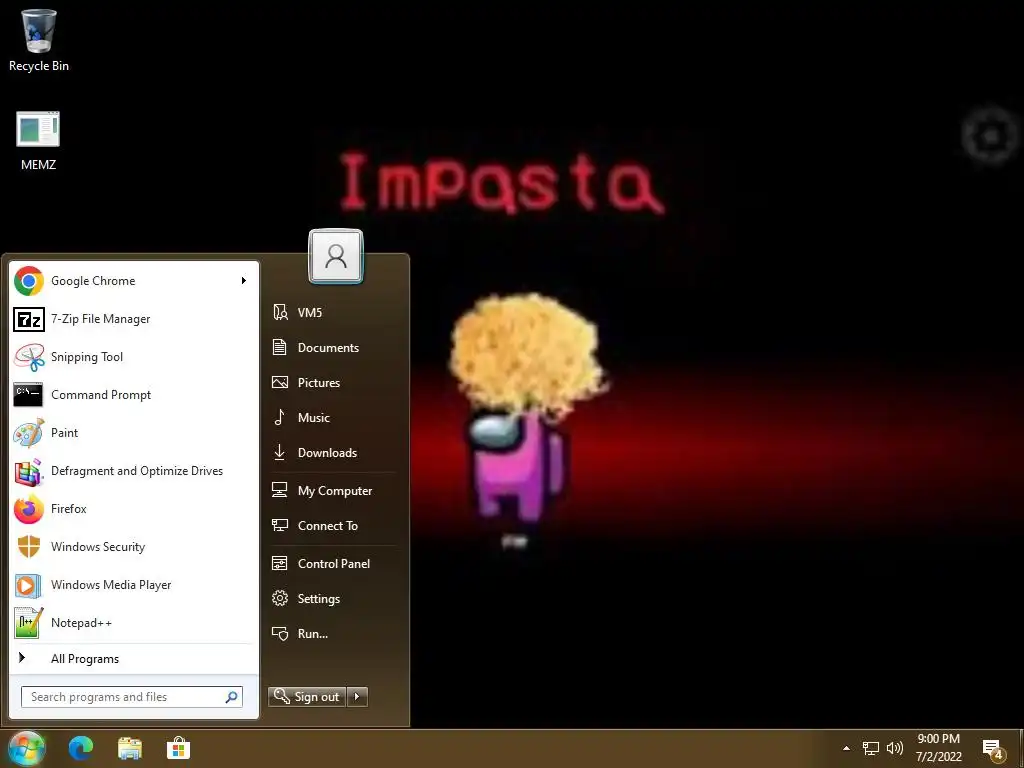The width and height of the screenshot is (1024, 768).
Task: Open the Music folder
Action: [332, 417]
